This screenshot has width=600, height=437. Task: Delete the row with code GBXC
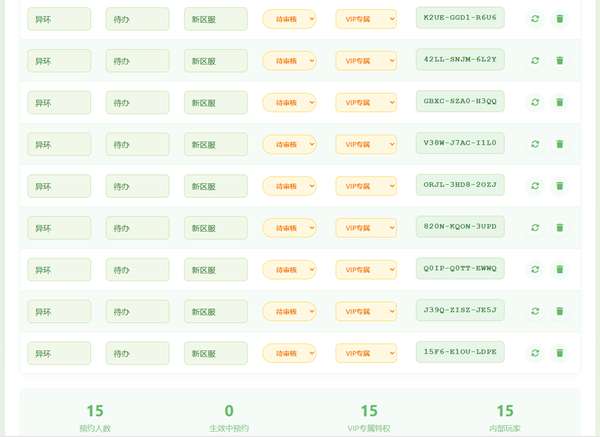tap(559, 102)
